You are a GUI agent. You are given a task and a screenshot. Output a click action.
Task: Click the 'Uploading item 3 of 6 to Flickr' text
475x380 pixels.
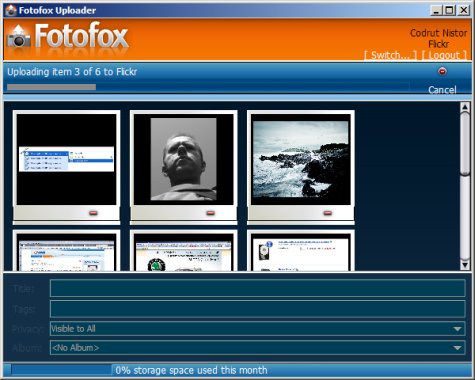tap(72, 72)
